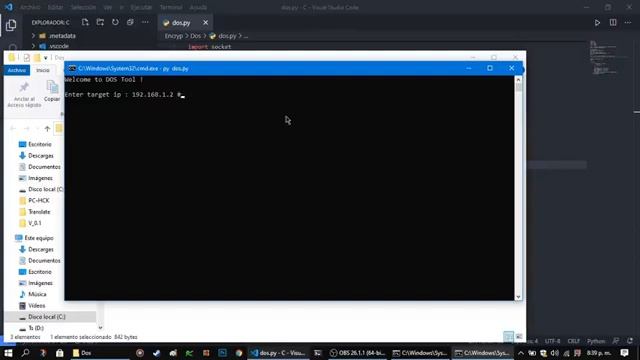Select the dos.py editor tab

tap(181, 22)
